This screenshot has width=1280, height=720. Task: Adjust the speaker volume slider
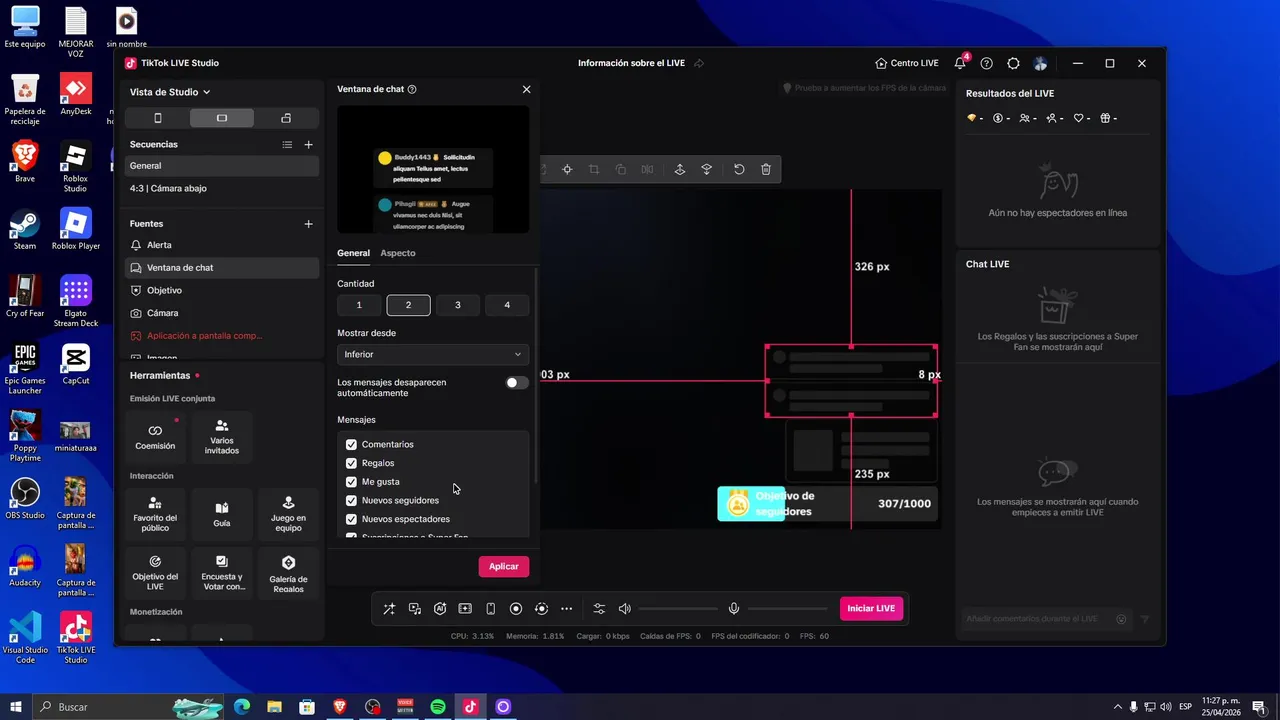point(678,609)
